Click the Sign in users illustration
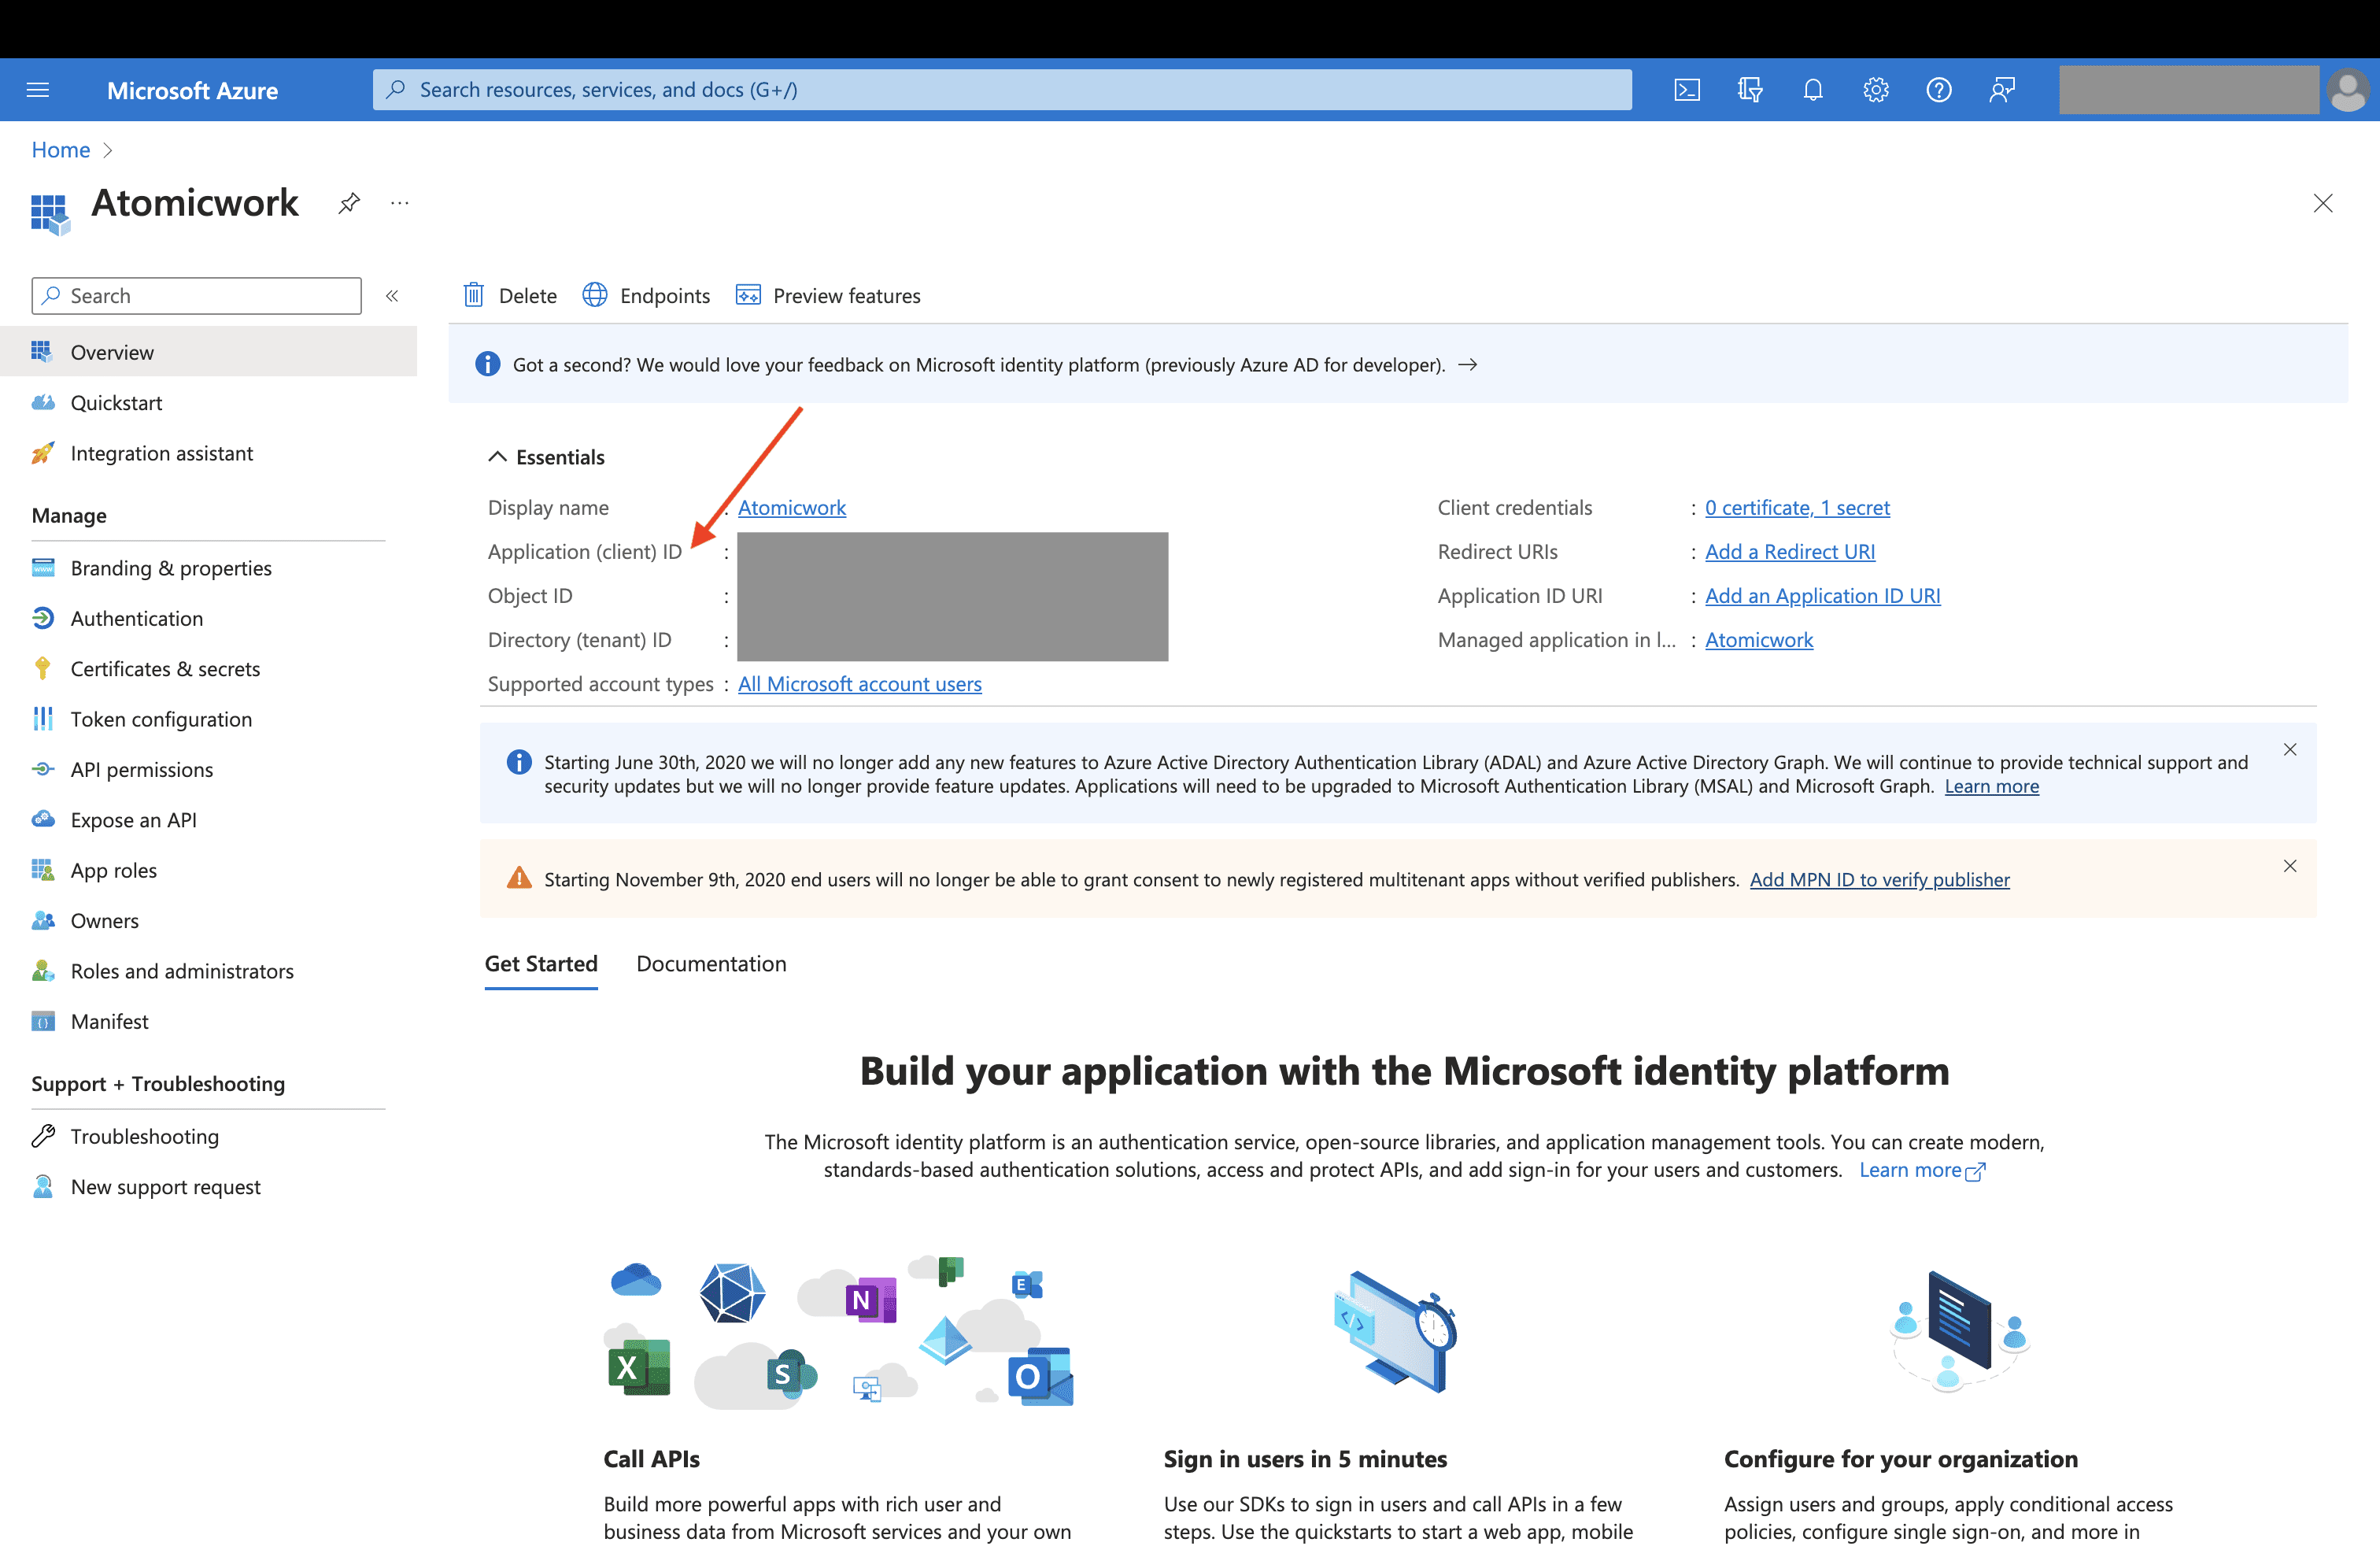 pyautogui.click(x=1396, y=1332)
